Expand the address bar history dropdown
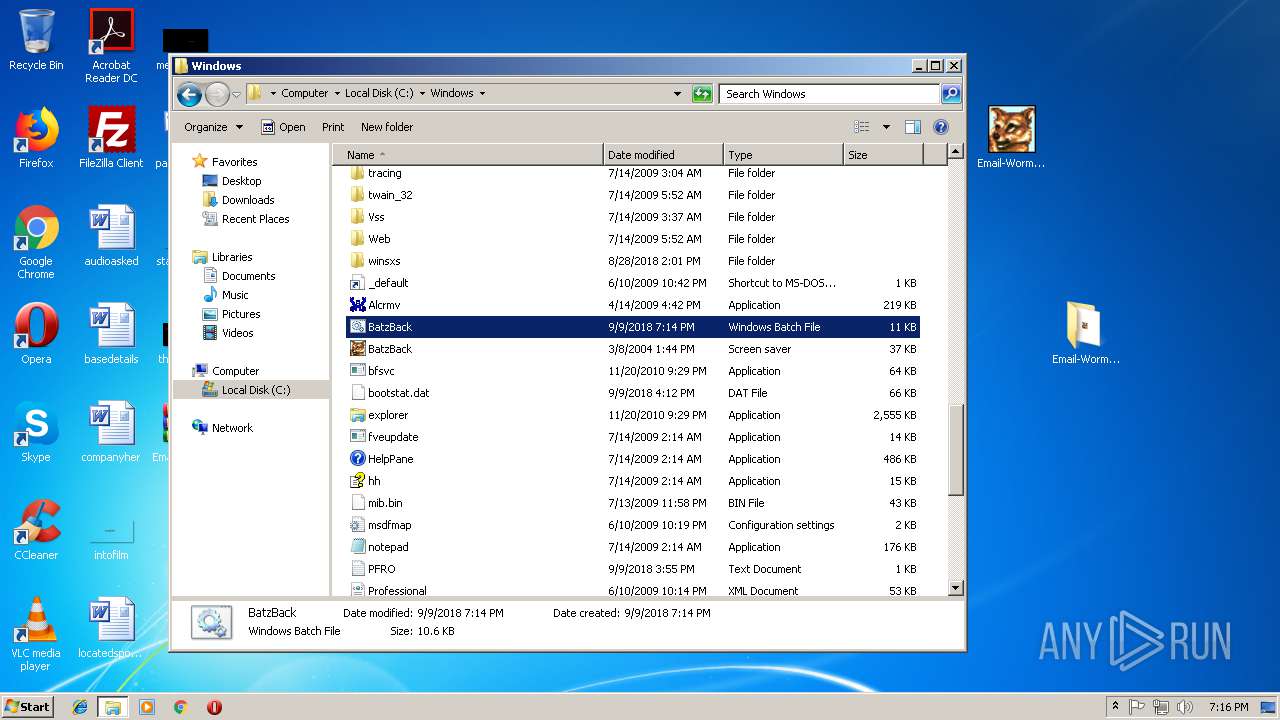Screen dimensions: 1280x720 point(678,94)
